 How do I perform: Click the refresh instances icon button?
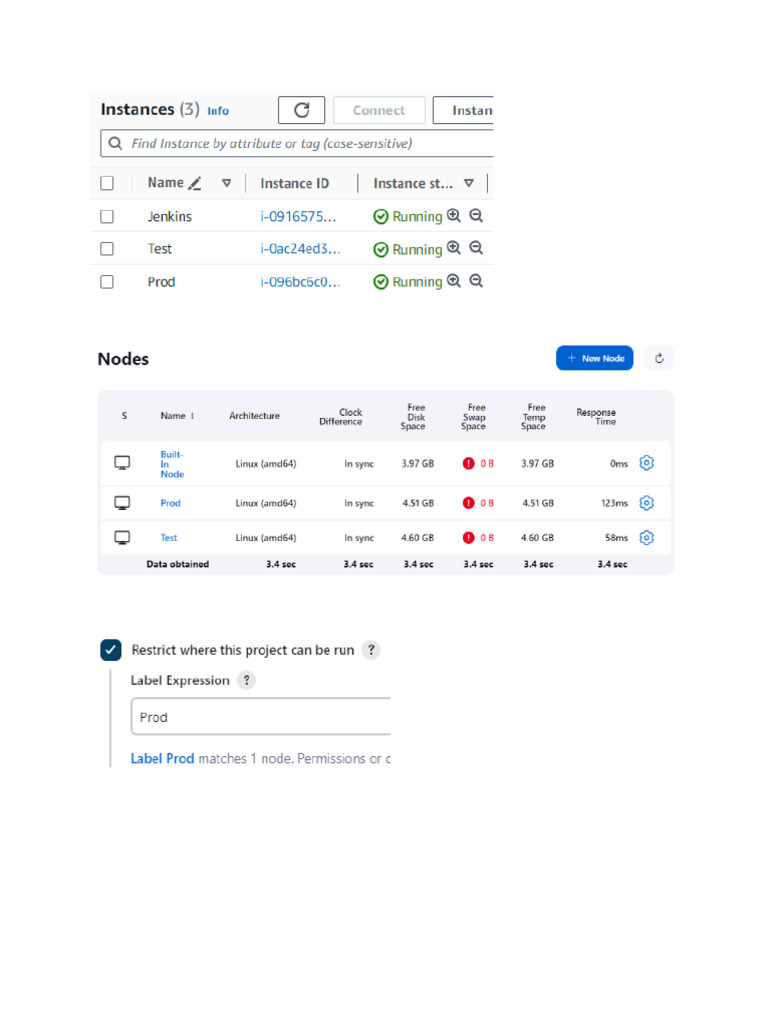[x=301, y=110]
